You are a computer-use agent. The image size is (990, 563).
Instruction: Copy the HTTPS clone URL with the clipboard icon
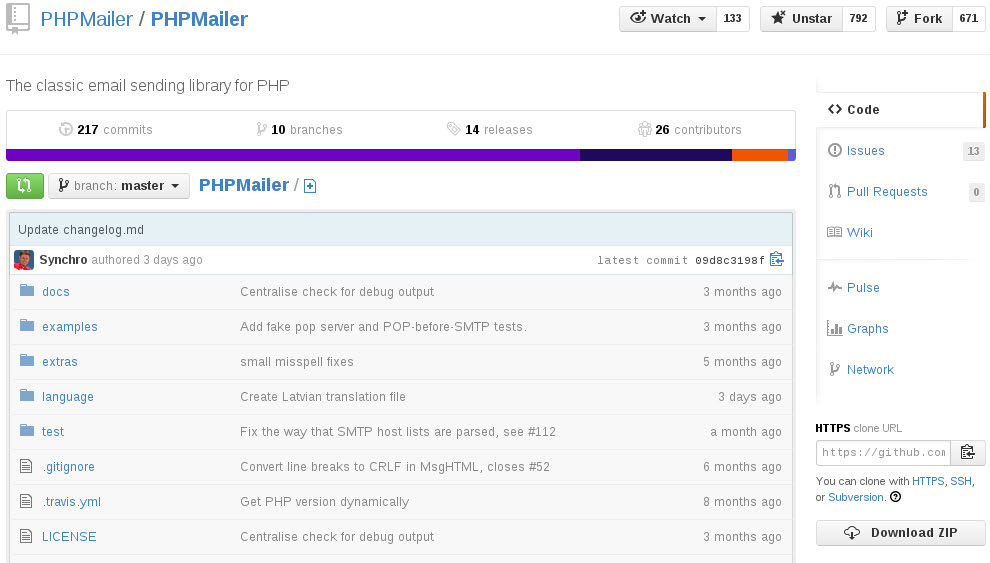tap(968, 453)
